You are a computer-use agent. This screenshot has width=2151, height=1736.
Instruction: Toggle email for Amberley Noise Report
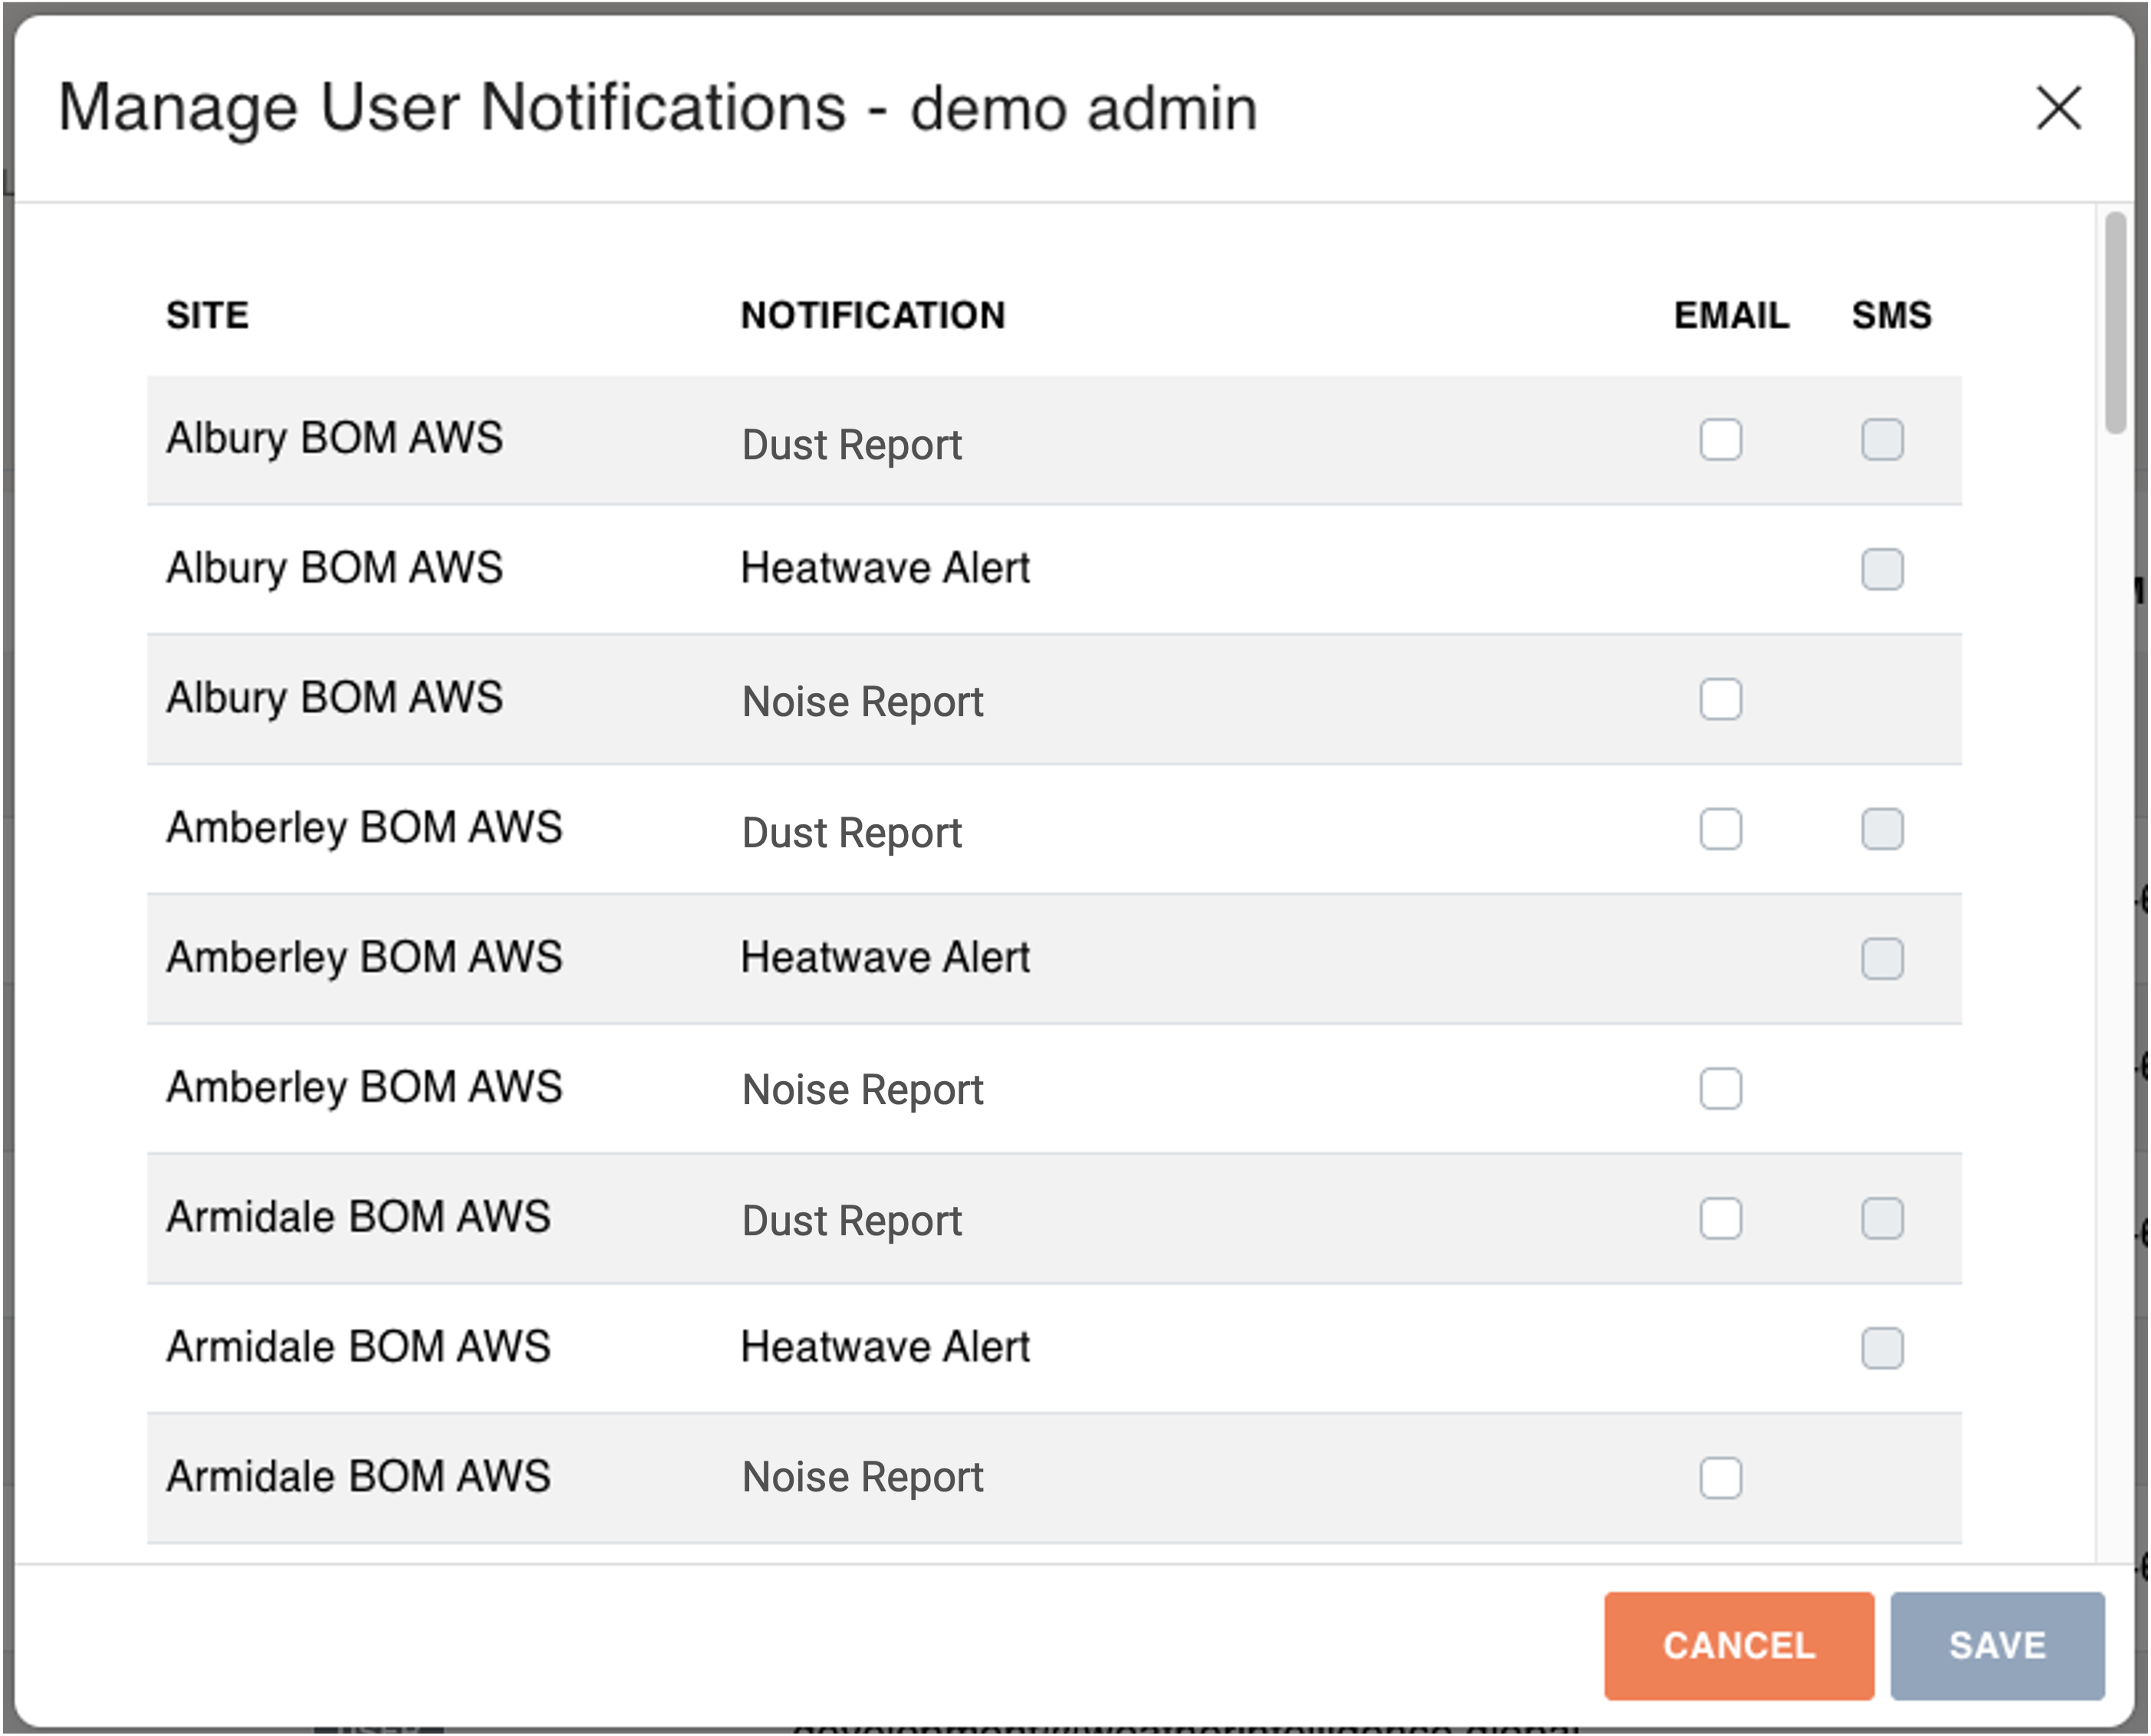[x=1720, y=1088]
